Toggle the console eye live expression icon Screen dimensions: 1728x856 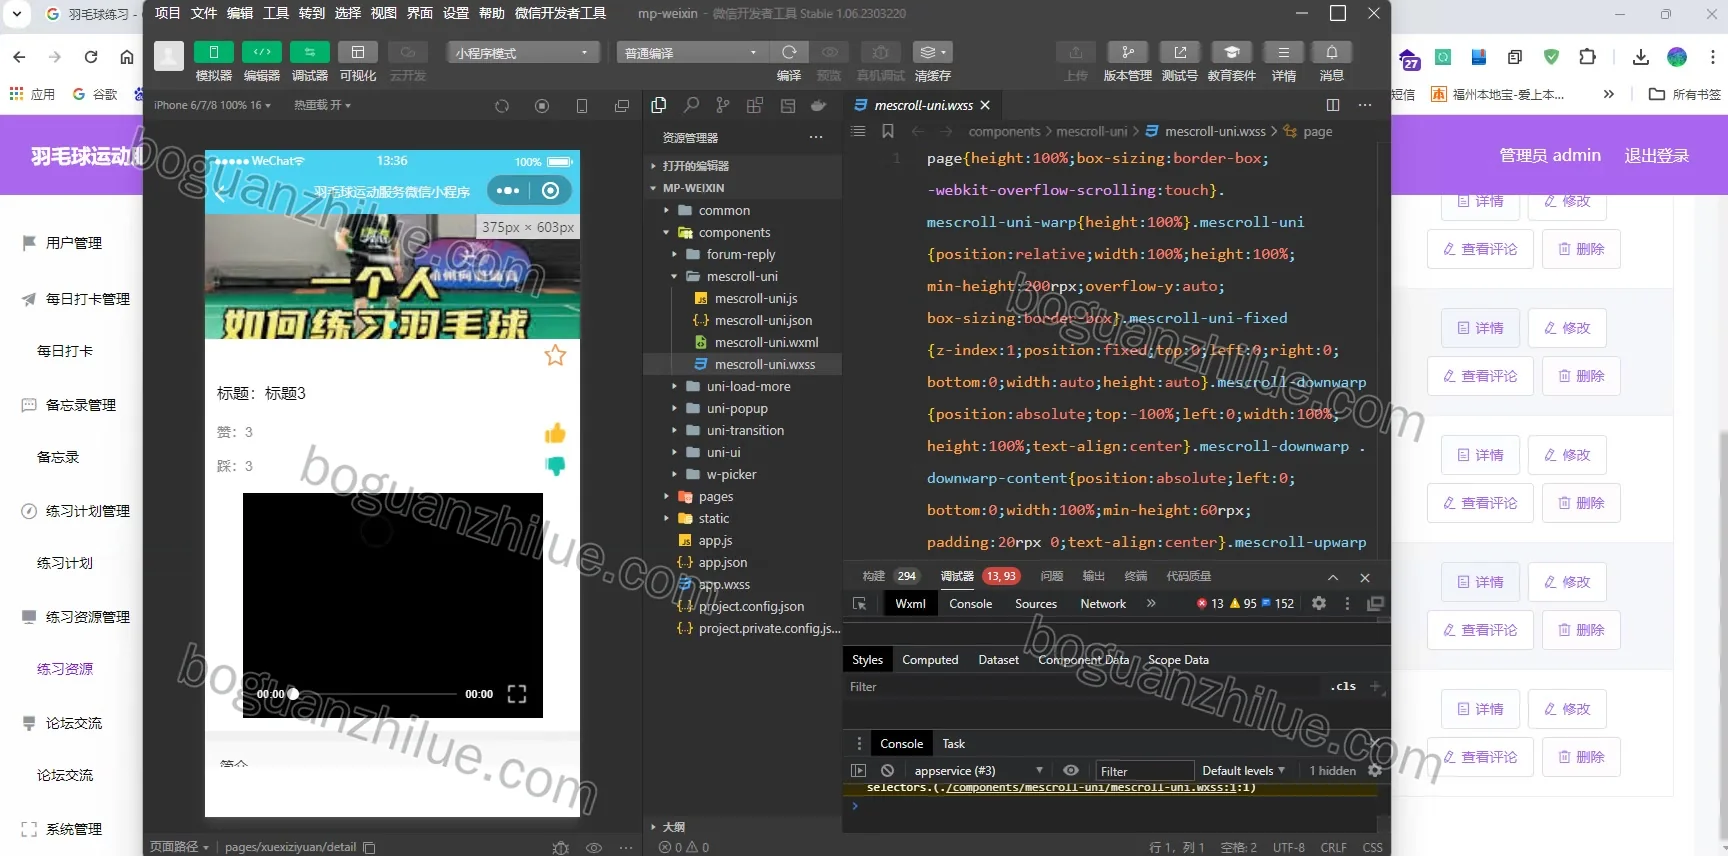click(1071, 771)
